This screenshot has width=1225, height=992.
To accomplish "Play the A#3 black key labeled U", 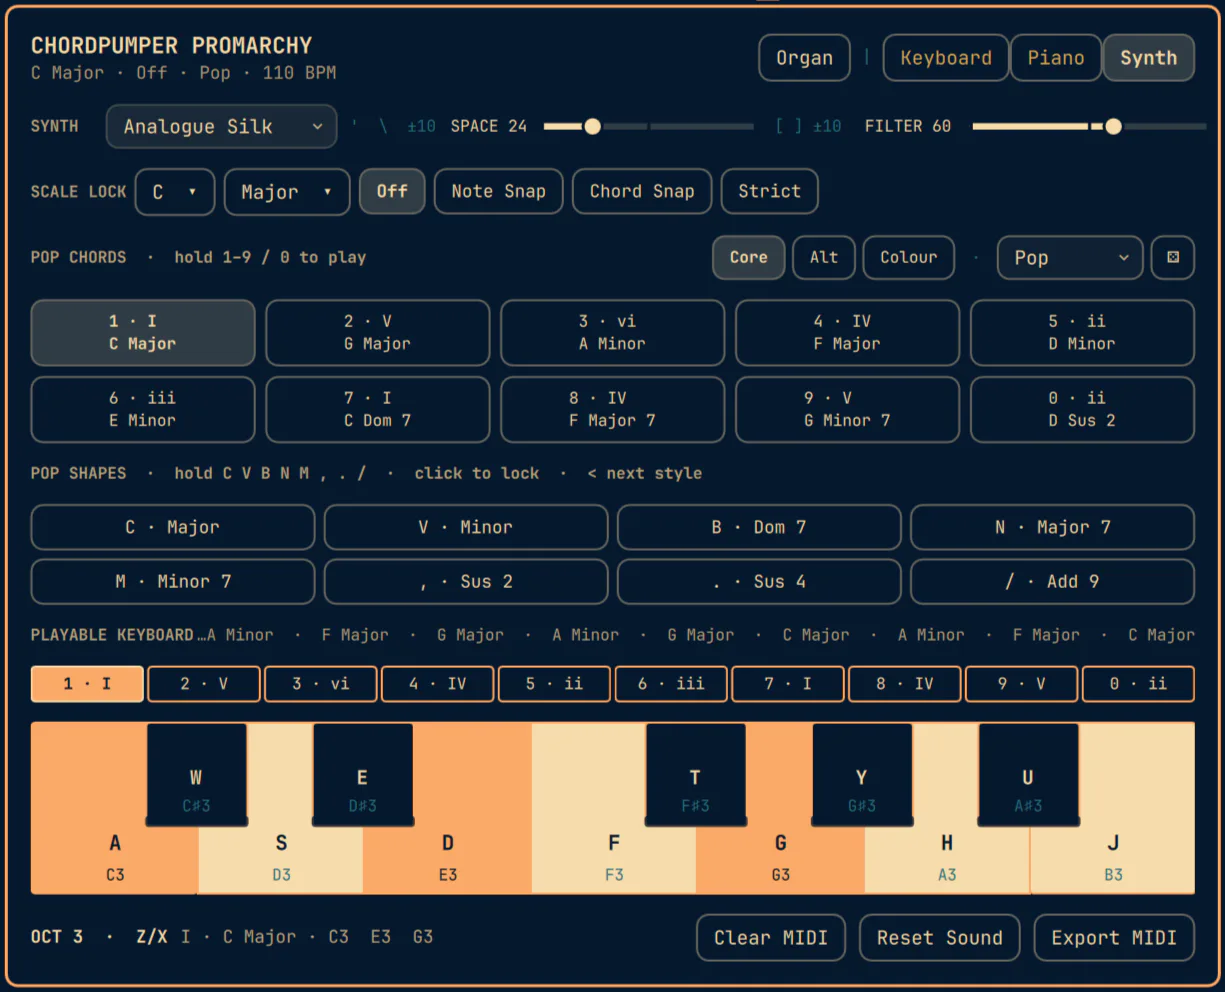I will (1028, 774).
